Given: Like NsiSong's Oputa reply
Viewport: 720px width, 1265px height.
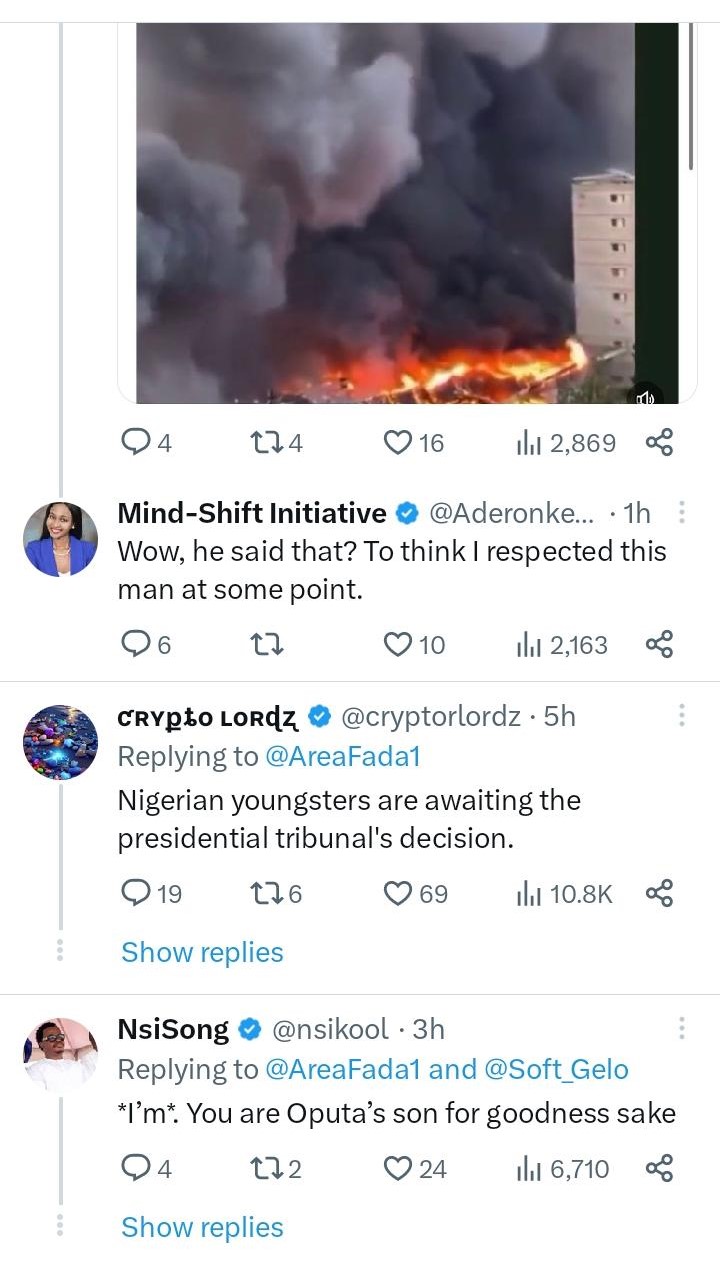Looking at the screenshot, I should (400, 1168).
